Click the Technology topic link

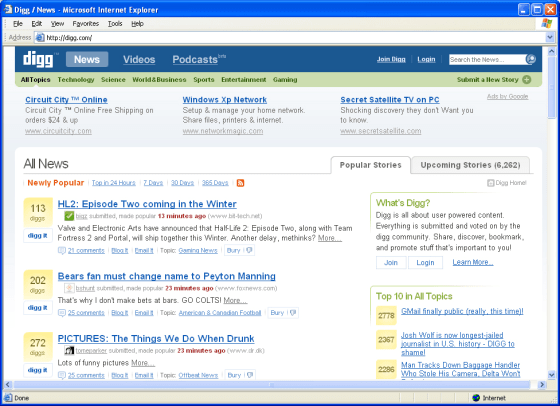click(76, 80)
